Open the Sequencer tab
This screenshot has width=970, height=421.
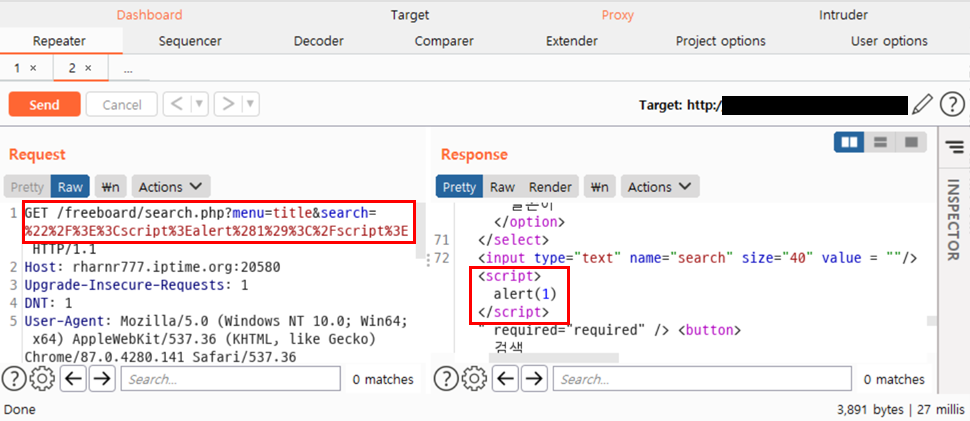click(190, 41)
